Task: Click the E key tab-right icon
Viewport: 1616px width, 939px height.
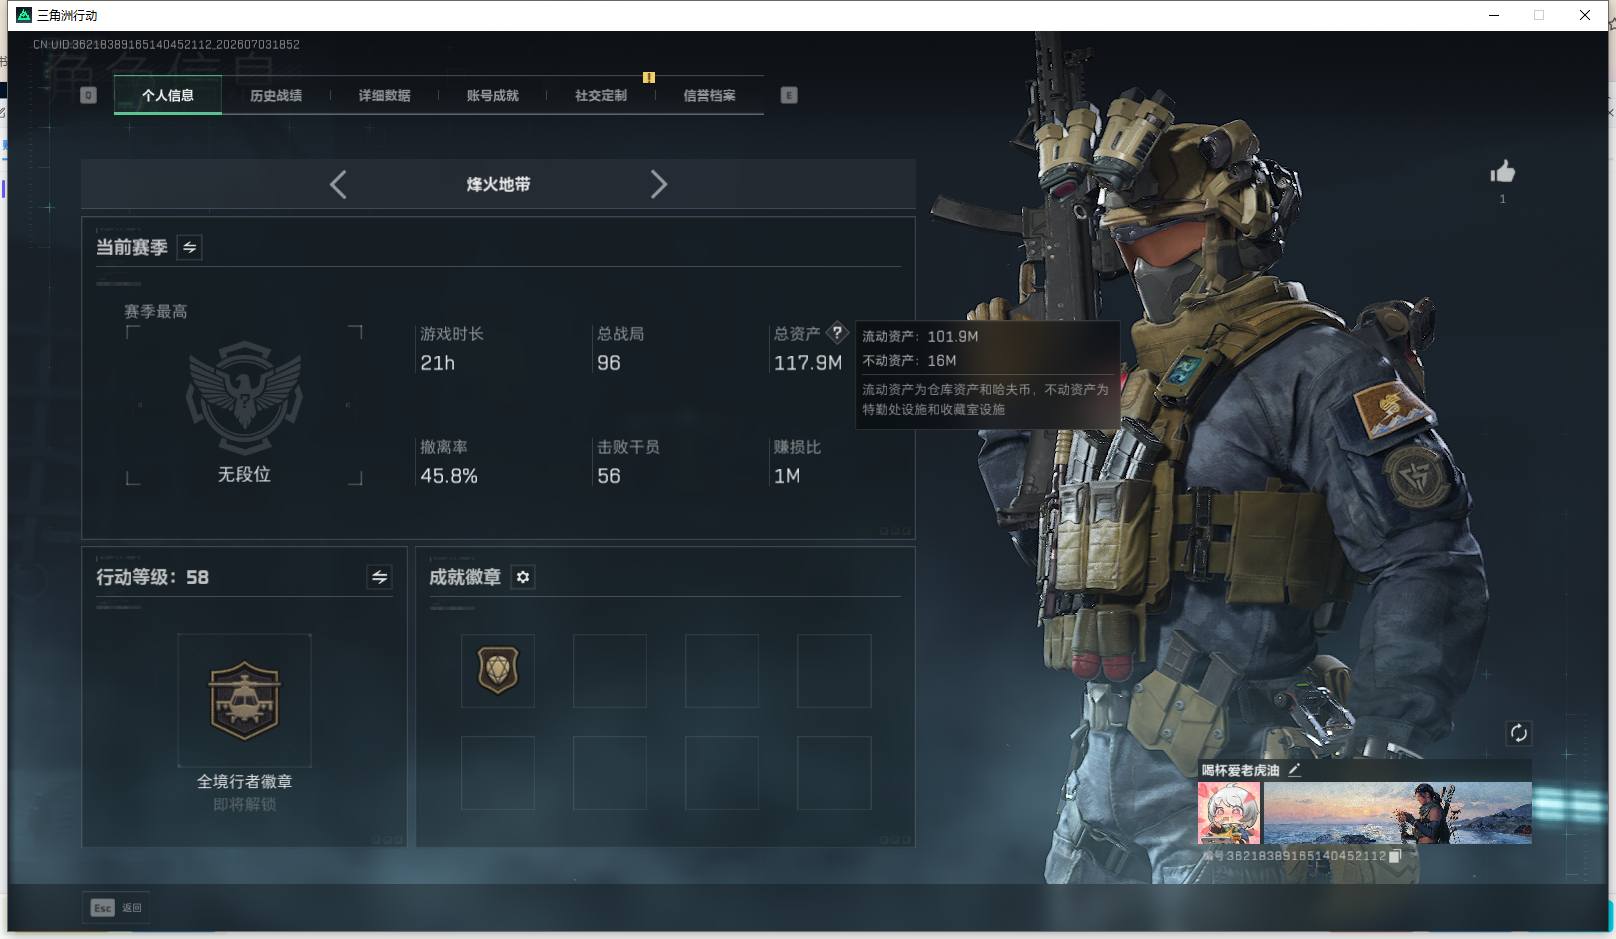Action: 789,95
